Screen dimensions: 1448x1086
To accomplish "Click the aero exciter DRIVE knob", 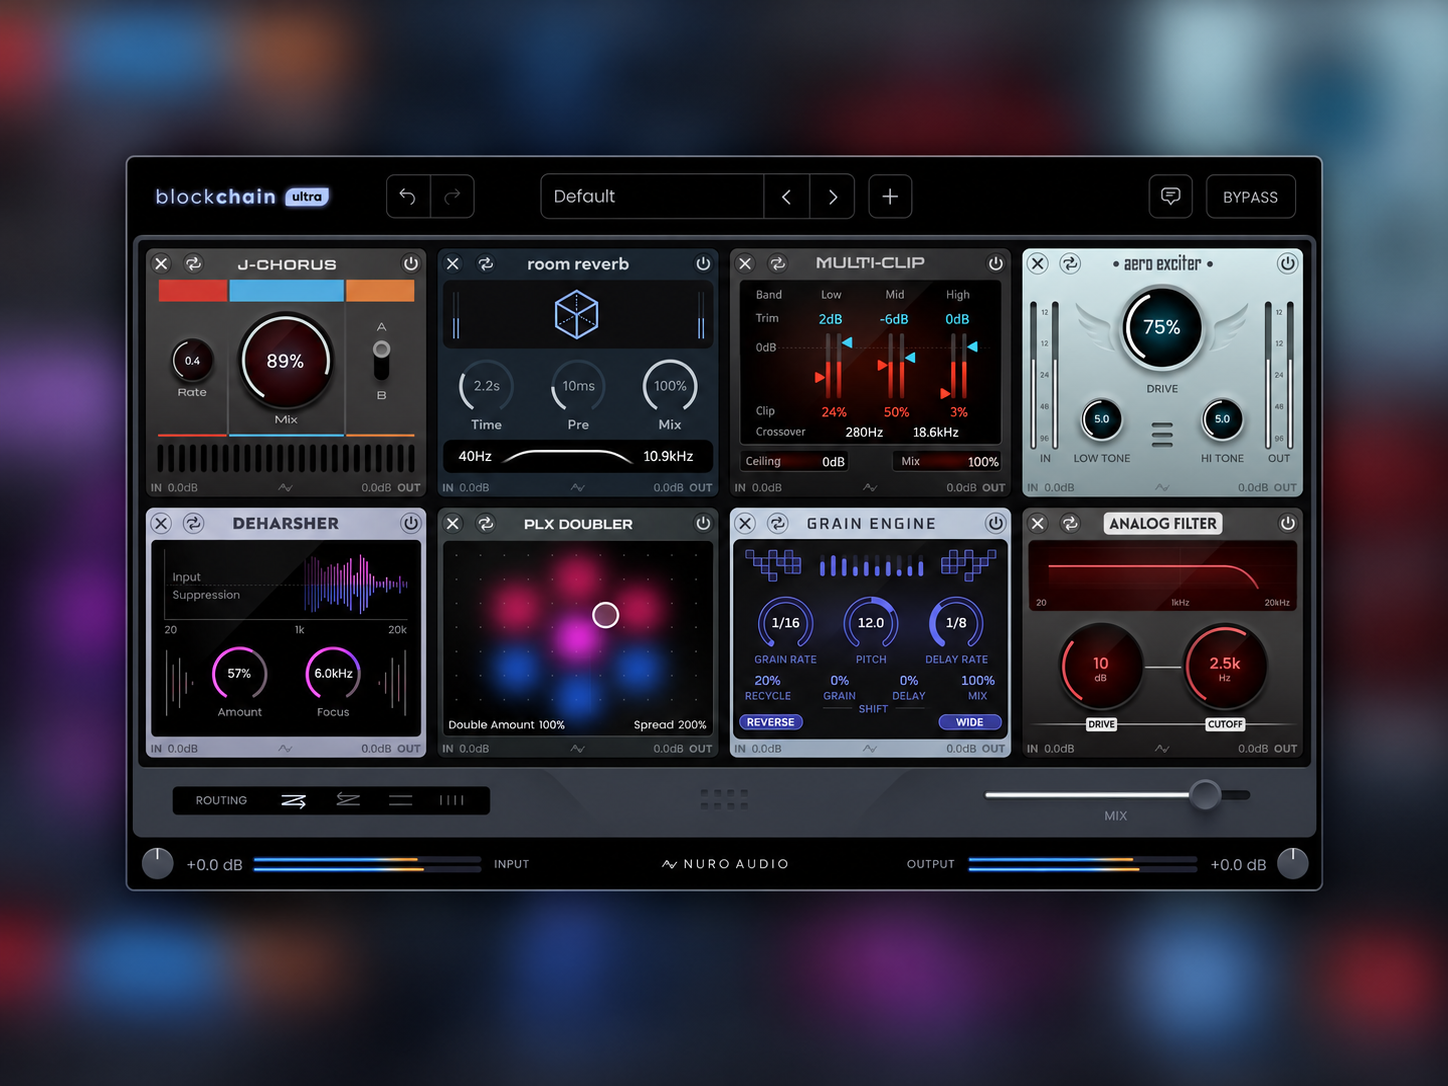I will click(x=1162, y=328).
